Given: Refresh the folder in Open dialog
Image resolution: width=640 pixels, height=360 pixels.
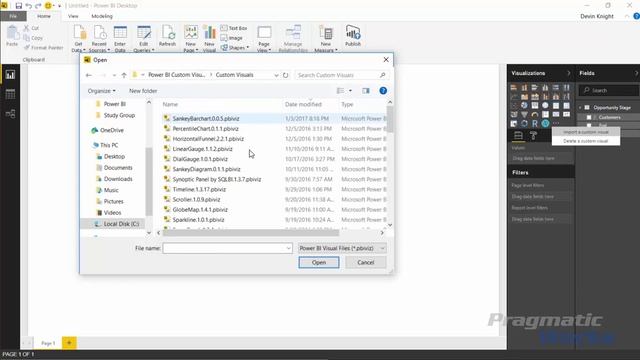Looking at the screenshot, I should (286, 75).
